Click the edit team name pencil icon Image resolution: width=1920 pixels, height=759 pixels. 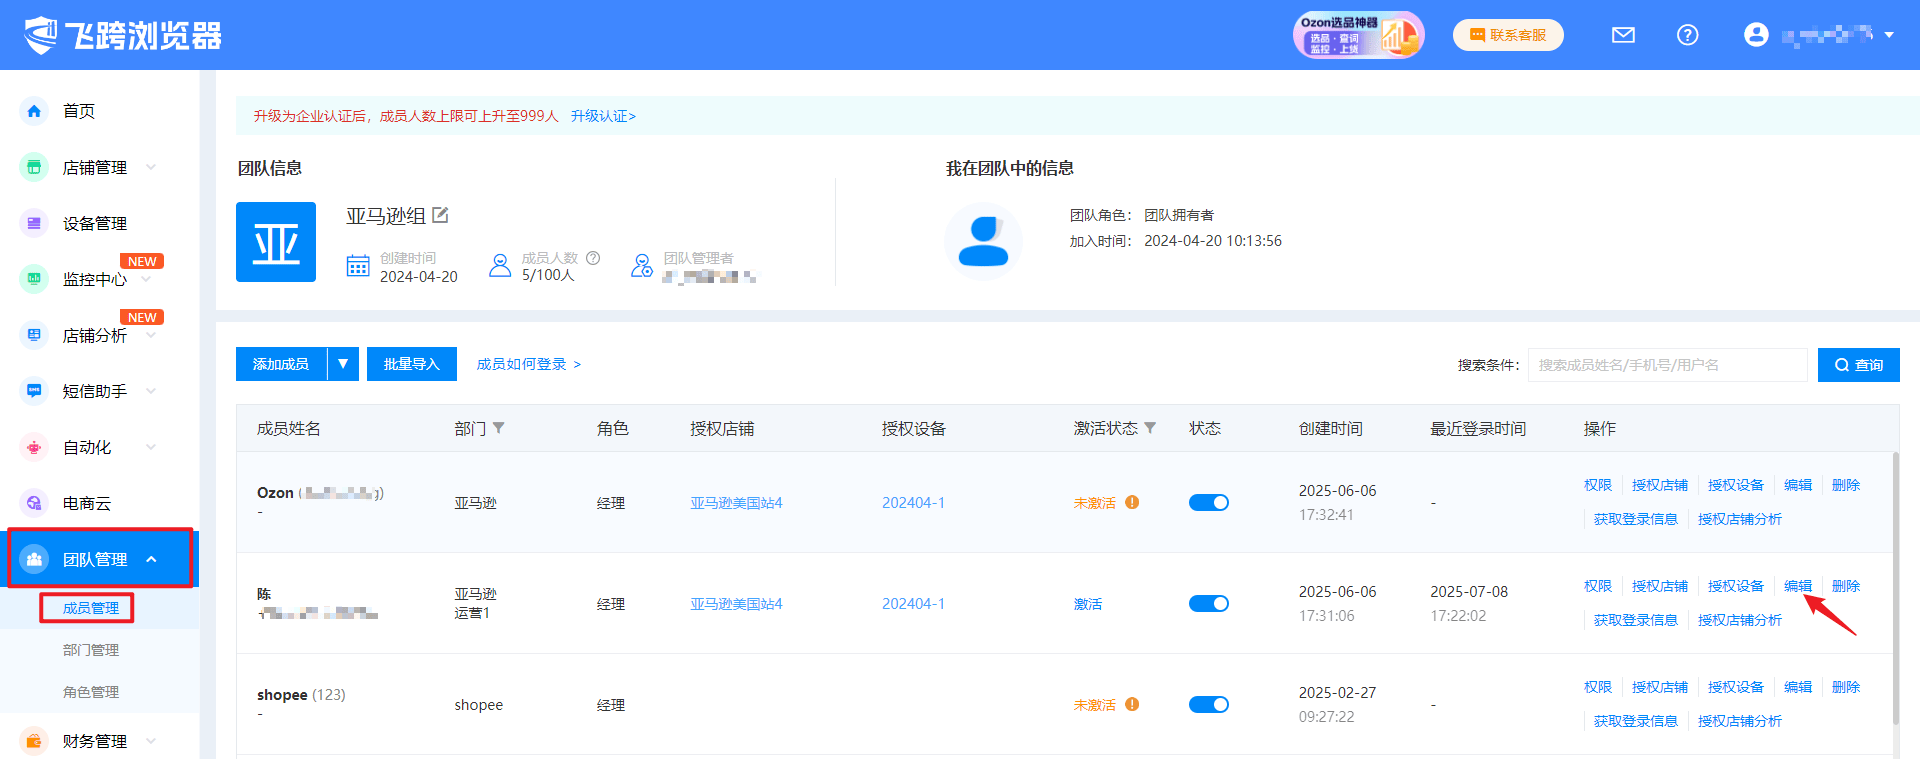(x=440, y=215)
